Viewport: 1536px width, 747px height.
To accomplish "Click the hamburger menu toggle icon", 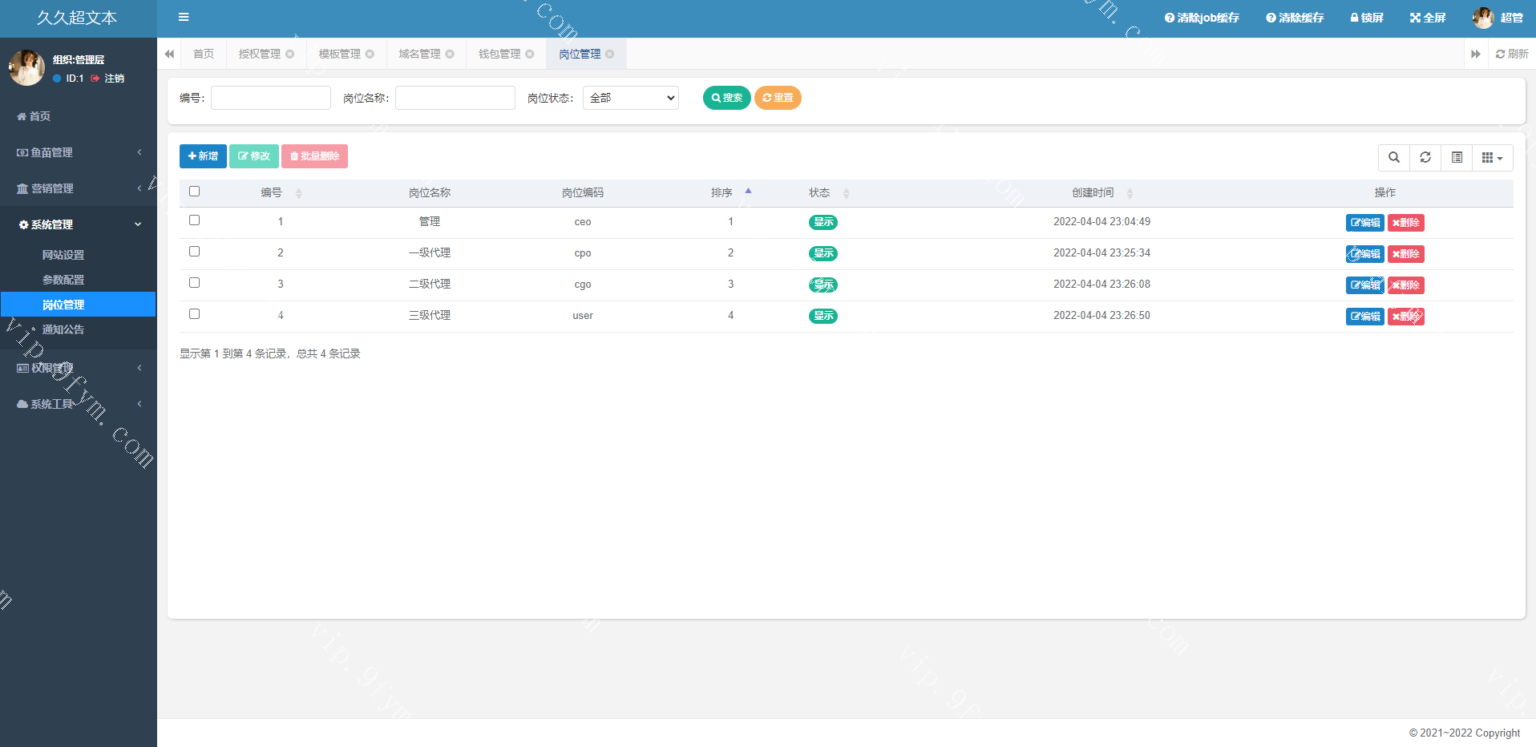I will pyautogui.click(x=183, y=17).
